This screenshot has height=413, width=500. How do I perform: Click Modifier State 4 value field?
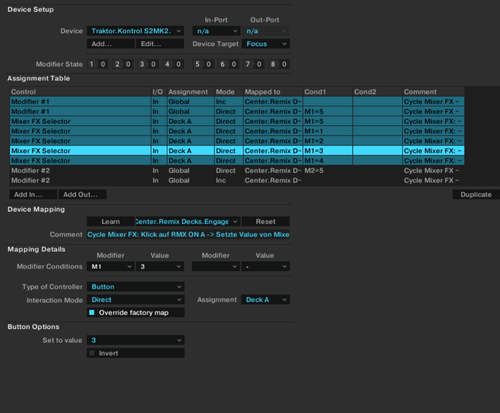[x=179, y=64]
